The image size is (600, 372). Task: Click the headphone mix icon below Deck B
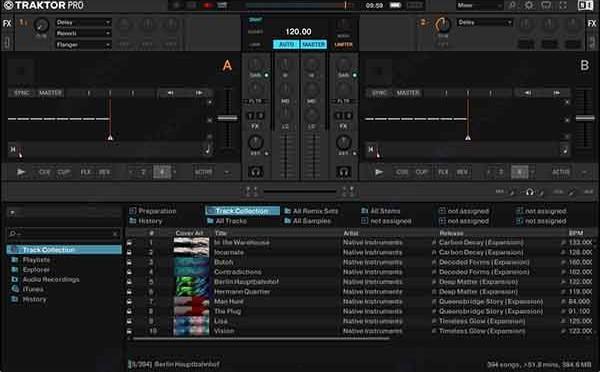(x=530, y=192)
